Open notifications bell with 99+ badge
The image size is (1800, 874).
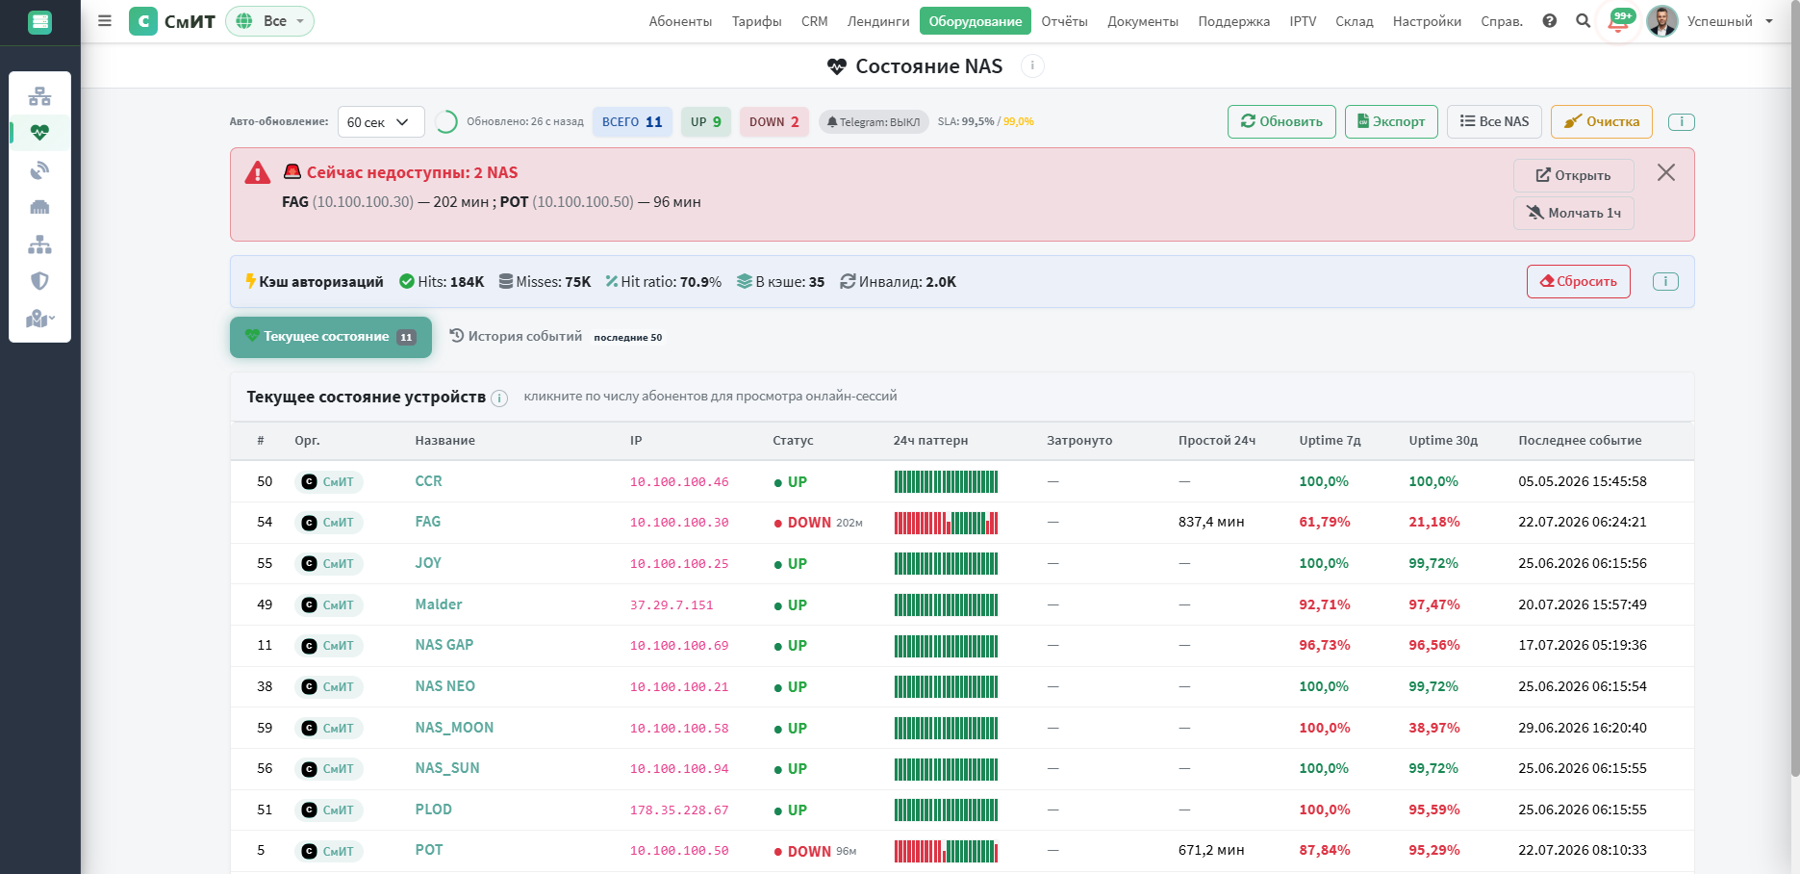pos(1619,21)
